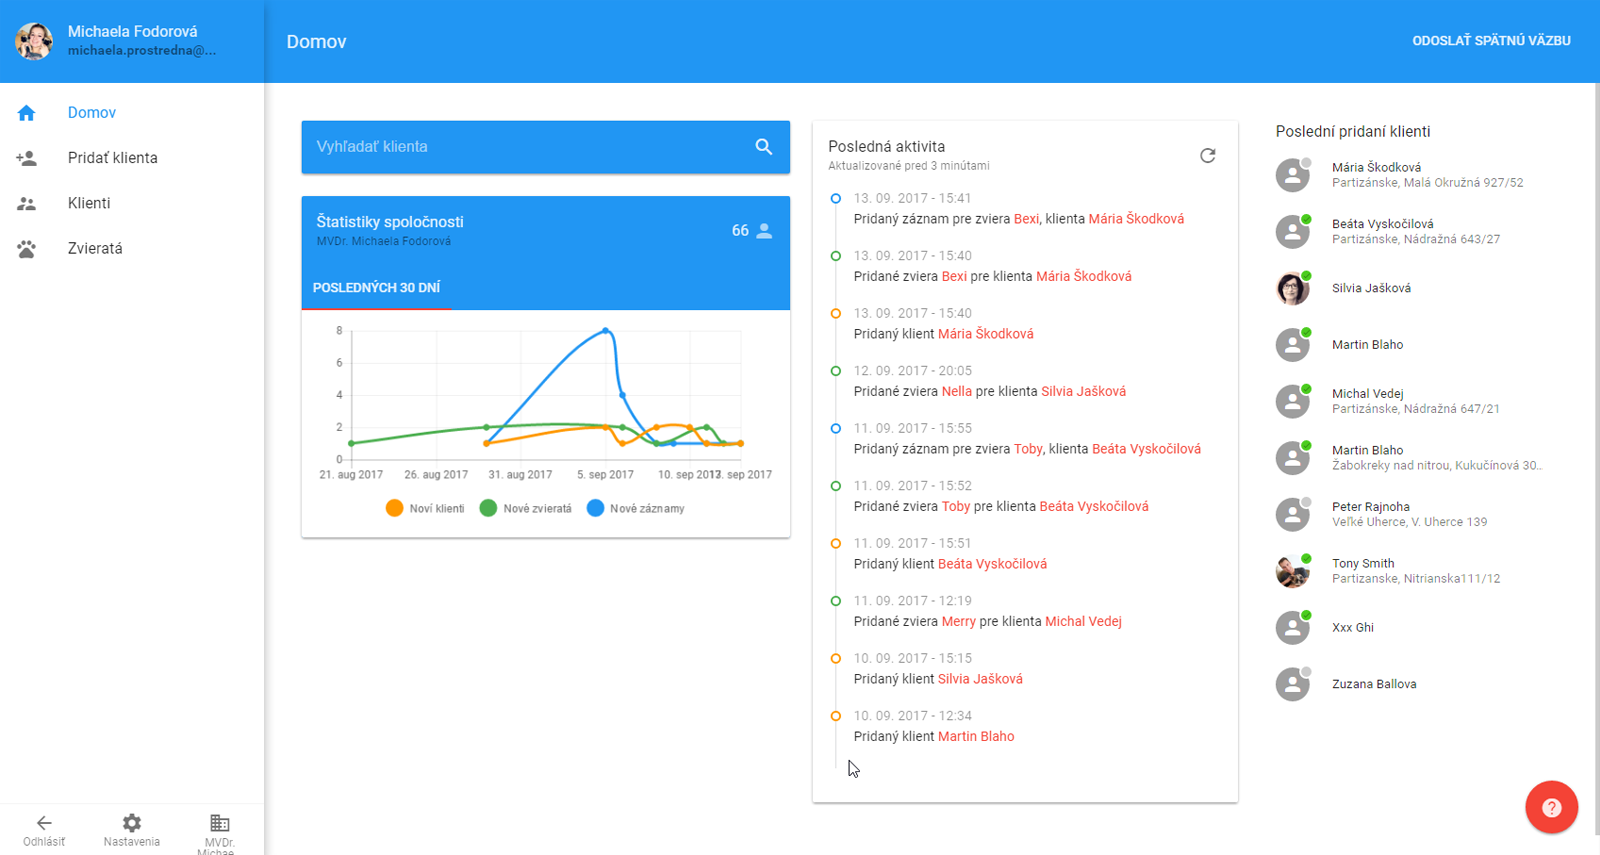
Task: Open the Zvieratá menu item
Action: [132, 248]
